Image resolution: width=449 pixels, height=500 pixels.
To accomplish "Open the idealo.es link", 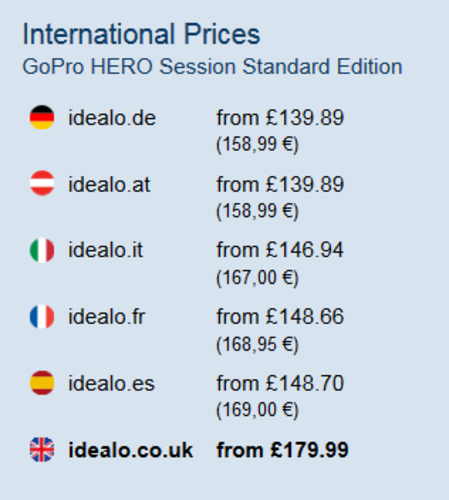I will click(x=111, y=383).
